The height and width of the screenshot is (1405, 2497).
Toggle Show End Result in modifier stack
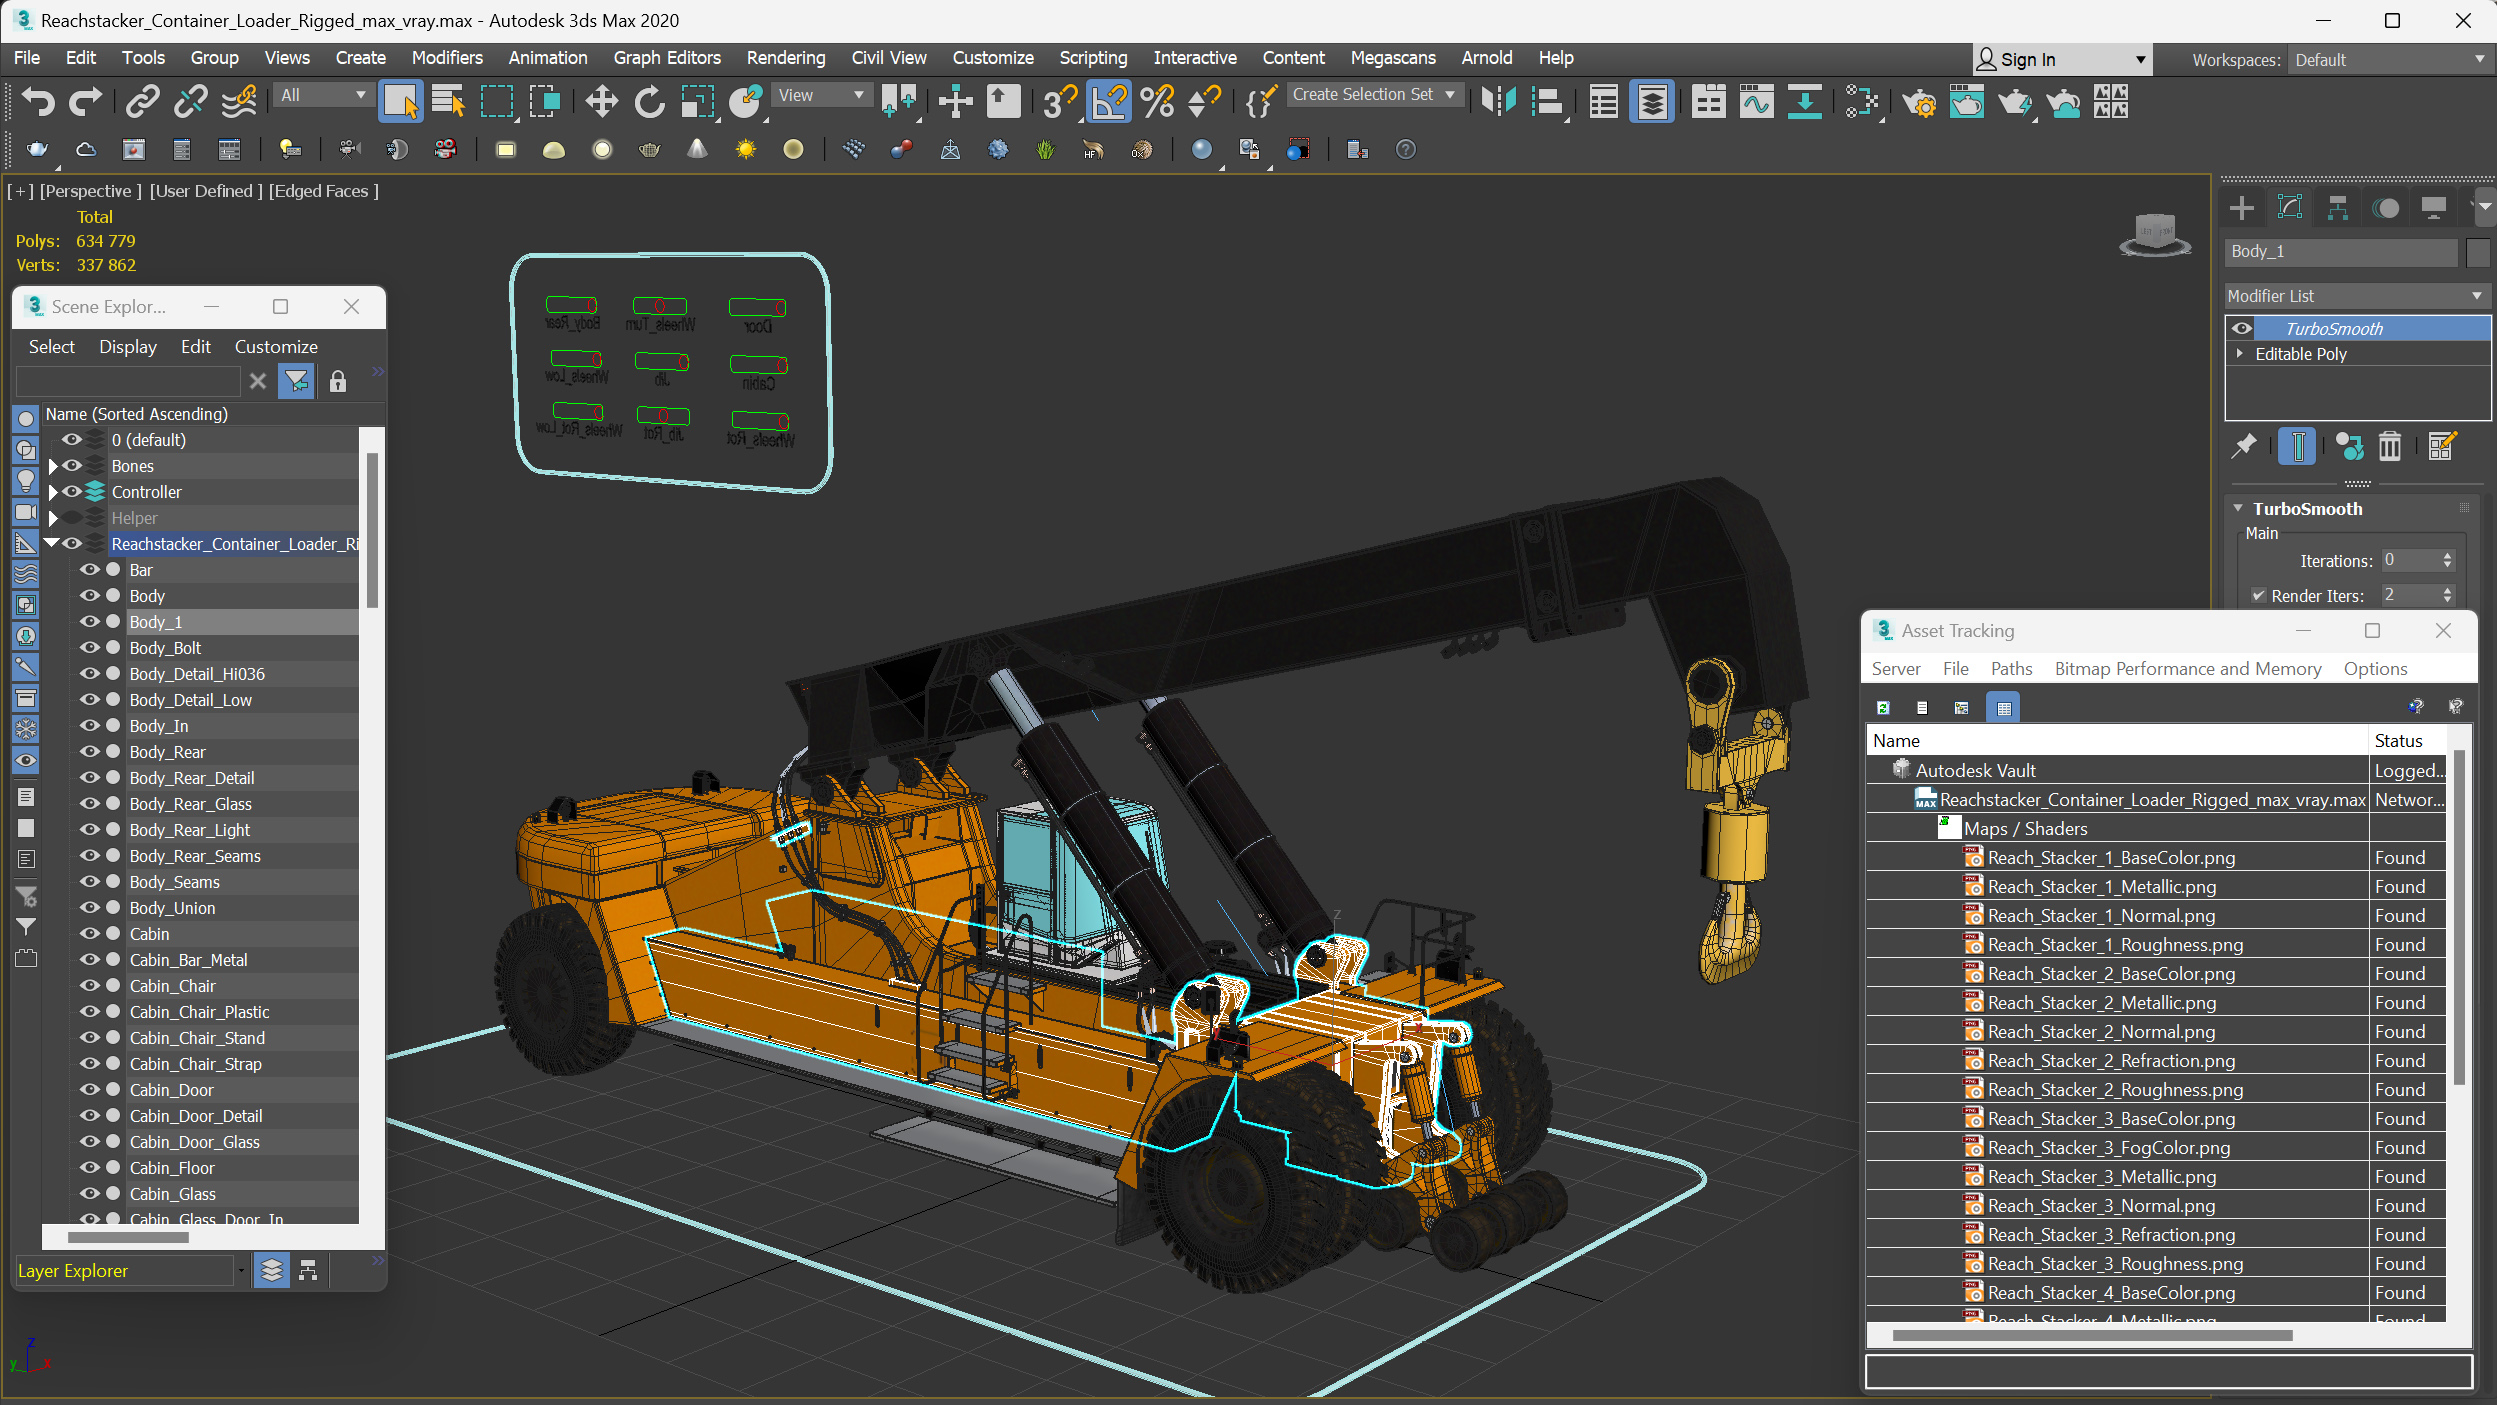coord(2297,446)
